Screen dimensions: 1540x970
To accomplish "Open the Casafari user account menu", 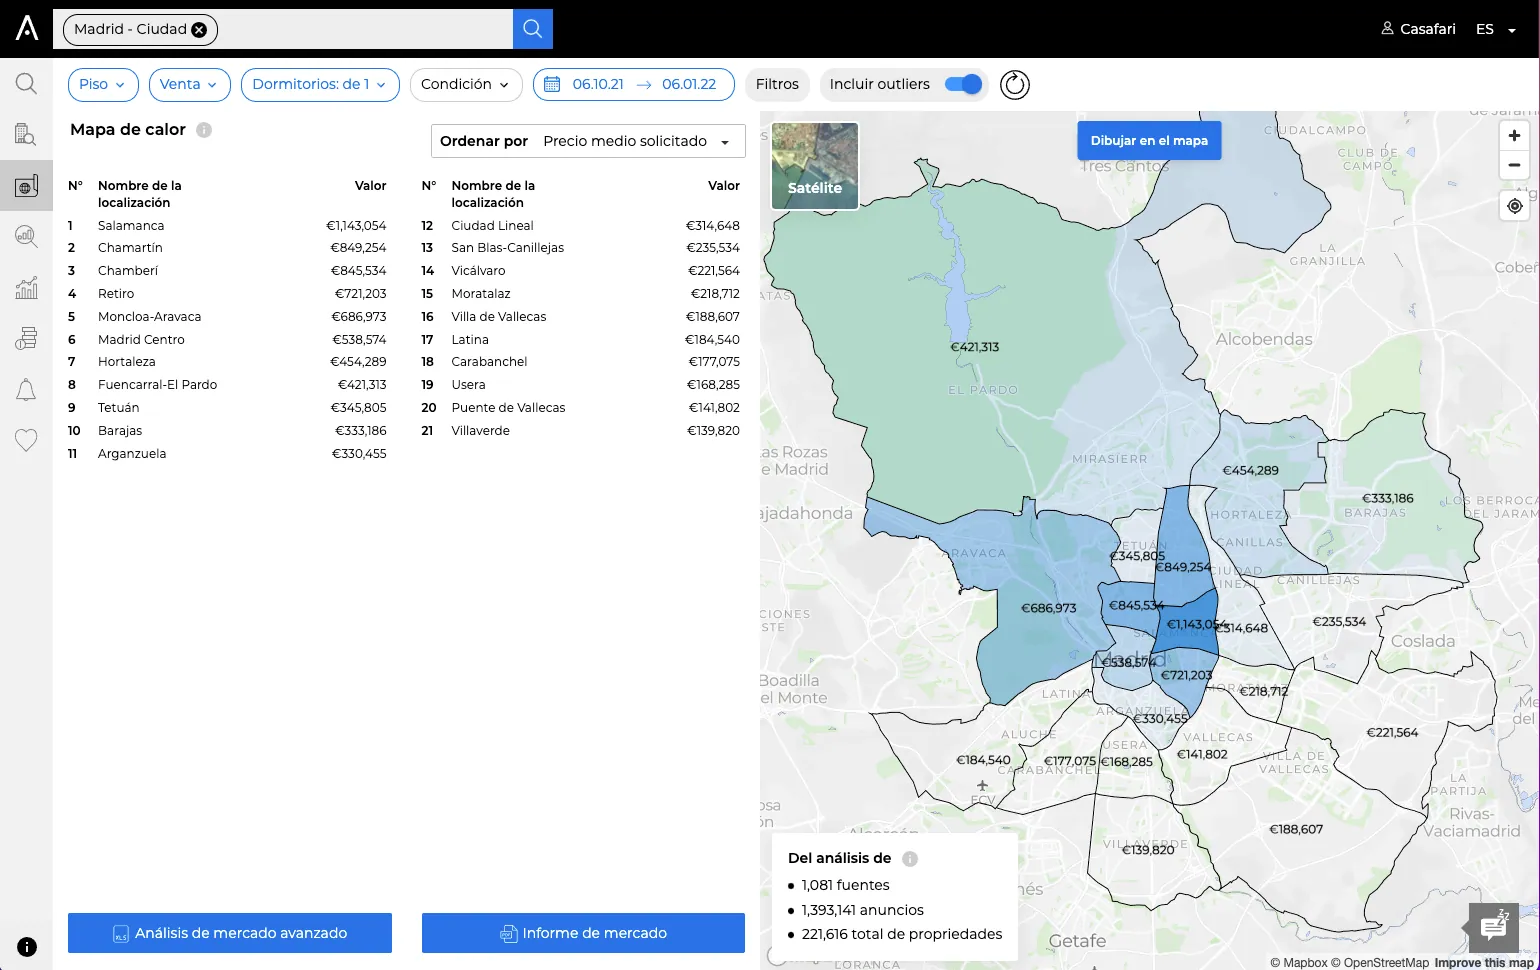I will tap(1418, 29).
